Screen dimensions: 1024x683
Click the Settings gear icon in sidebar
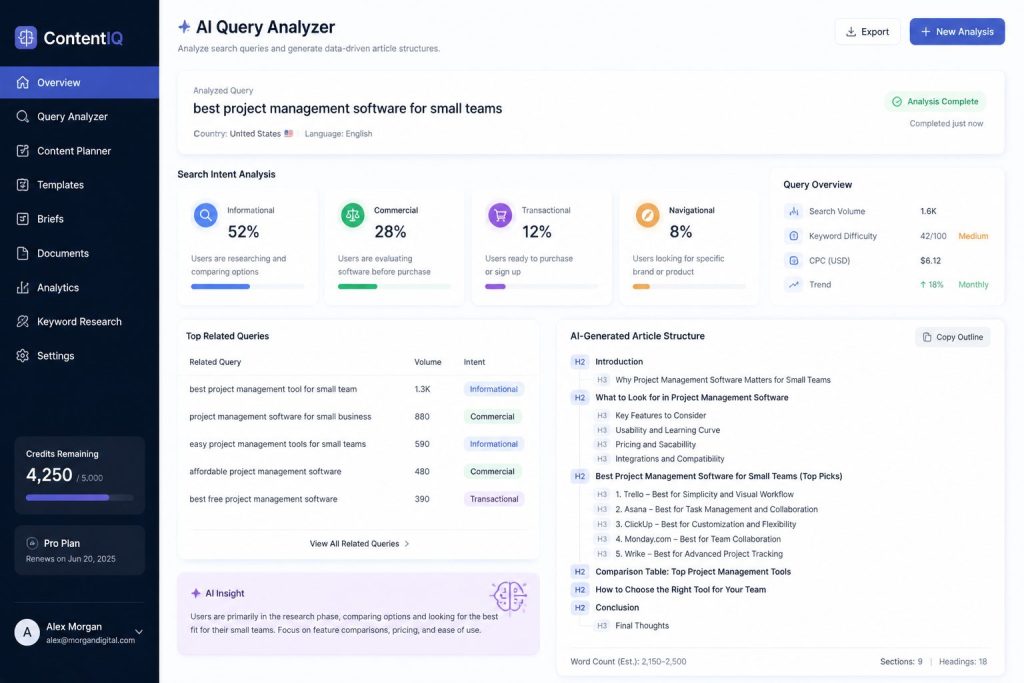23,356
